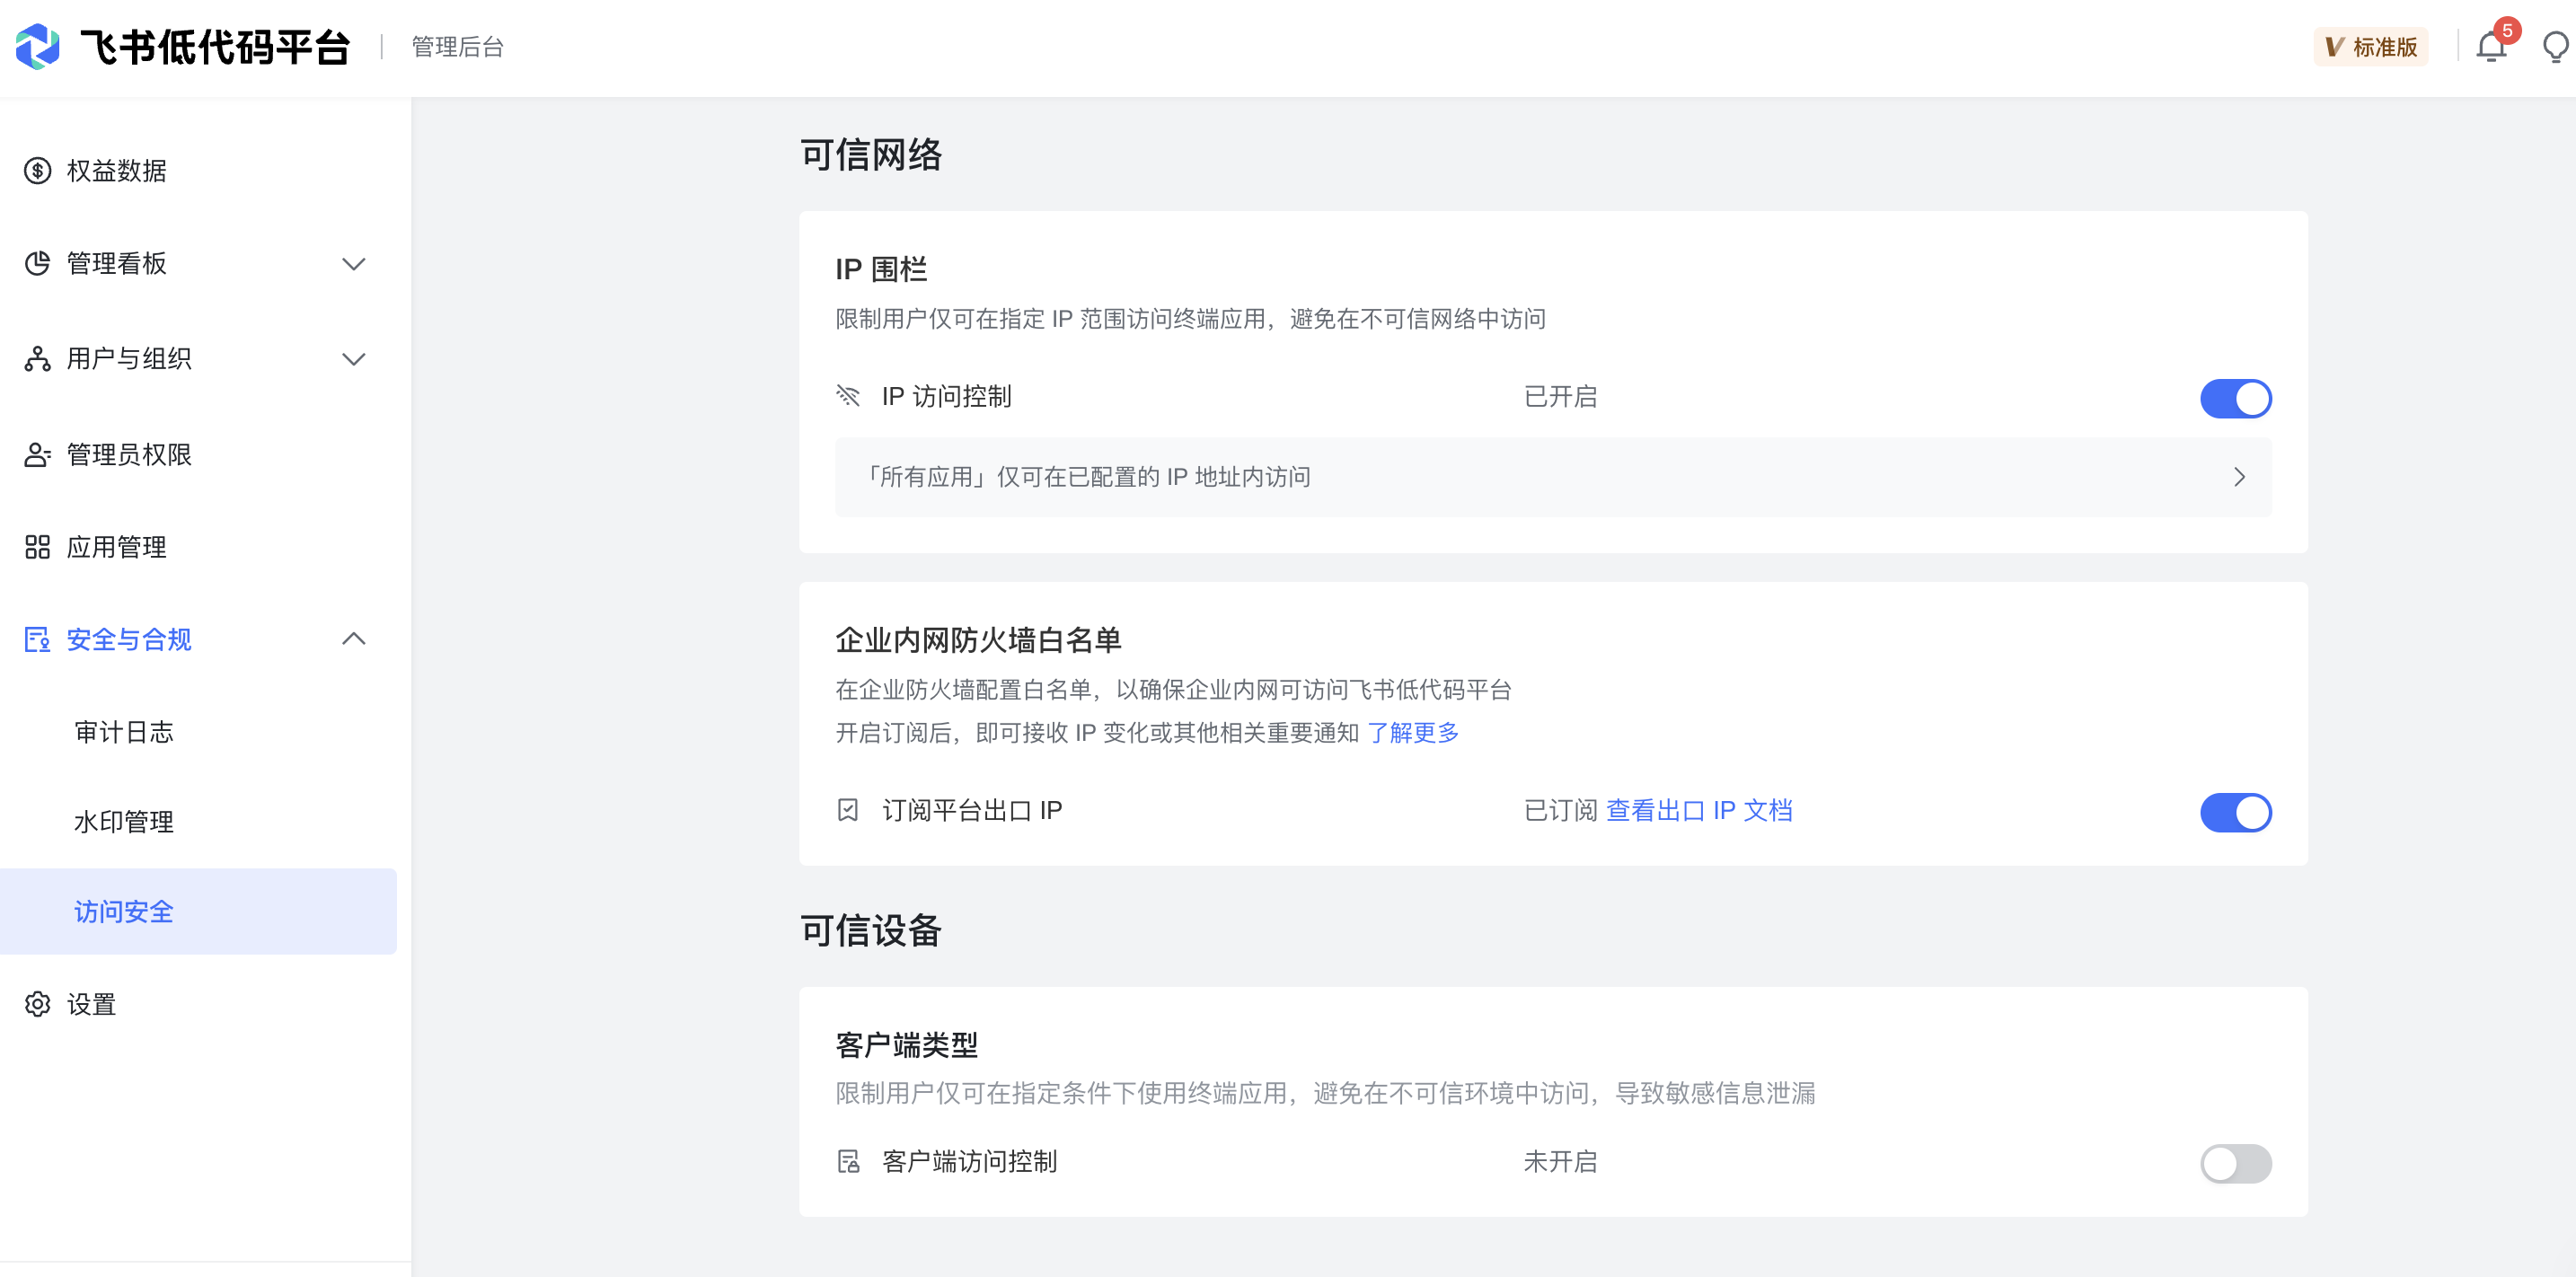The width and height of the screenshot is (2576, 1277).
Task: Click the 应用管理 grid icon
Action: point(38,546)
